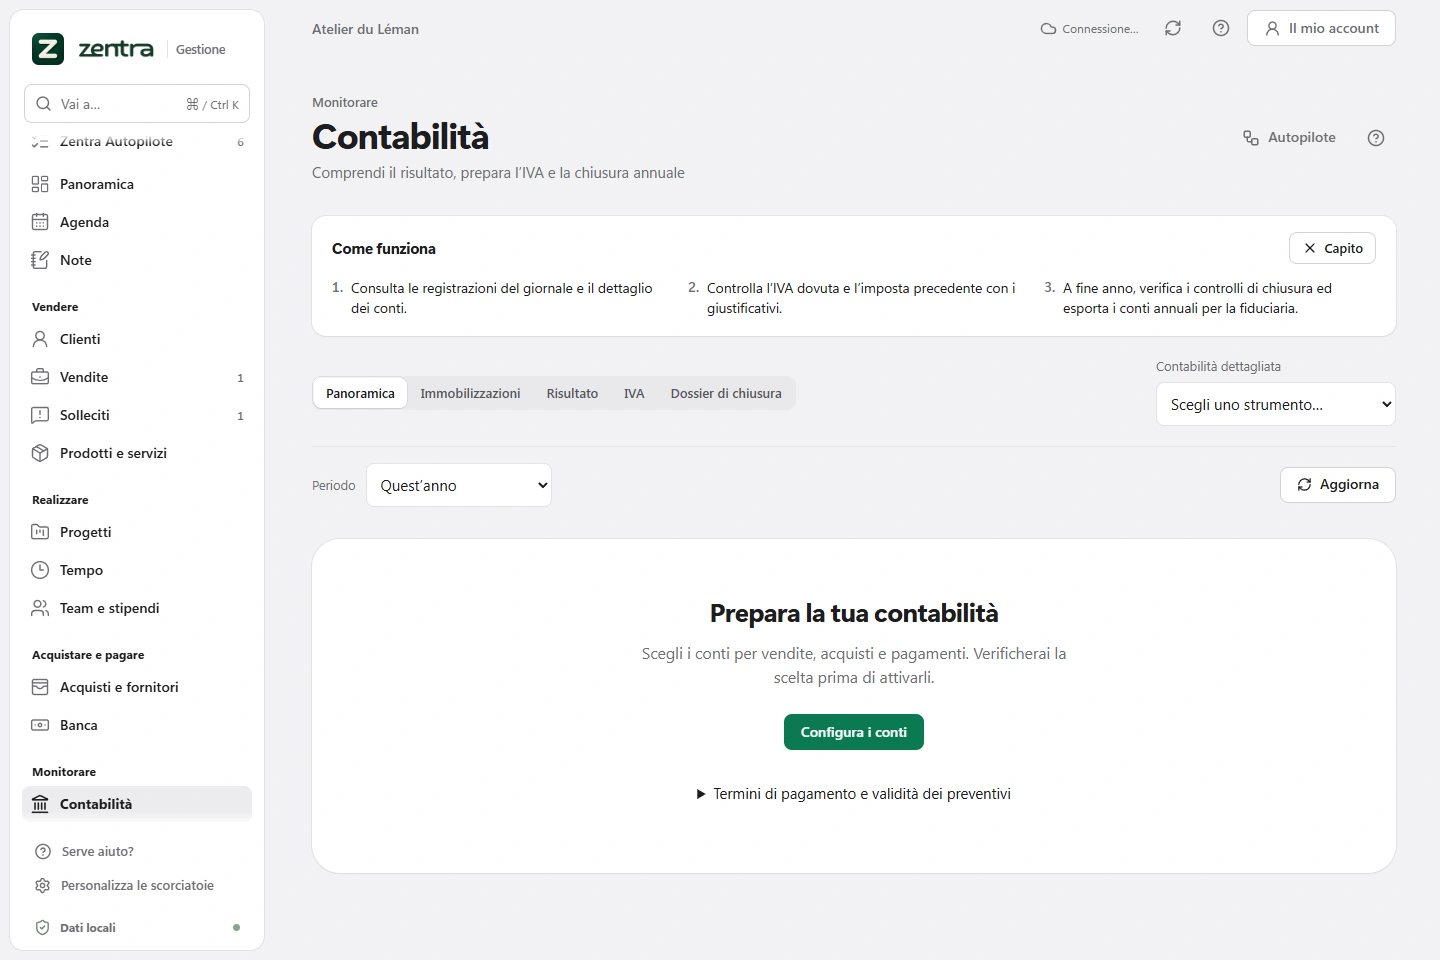Open Panoramica dashboard icon in sidebar

[40, 184]
